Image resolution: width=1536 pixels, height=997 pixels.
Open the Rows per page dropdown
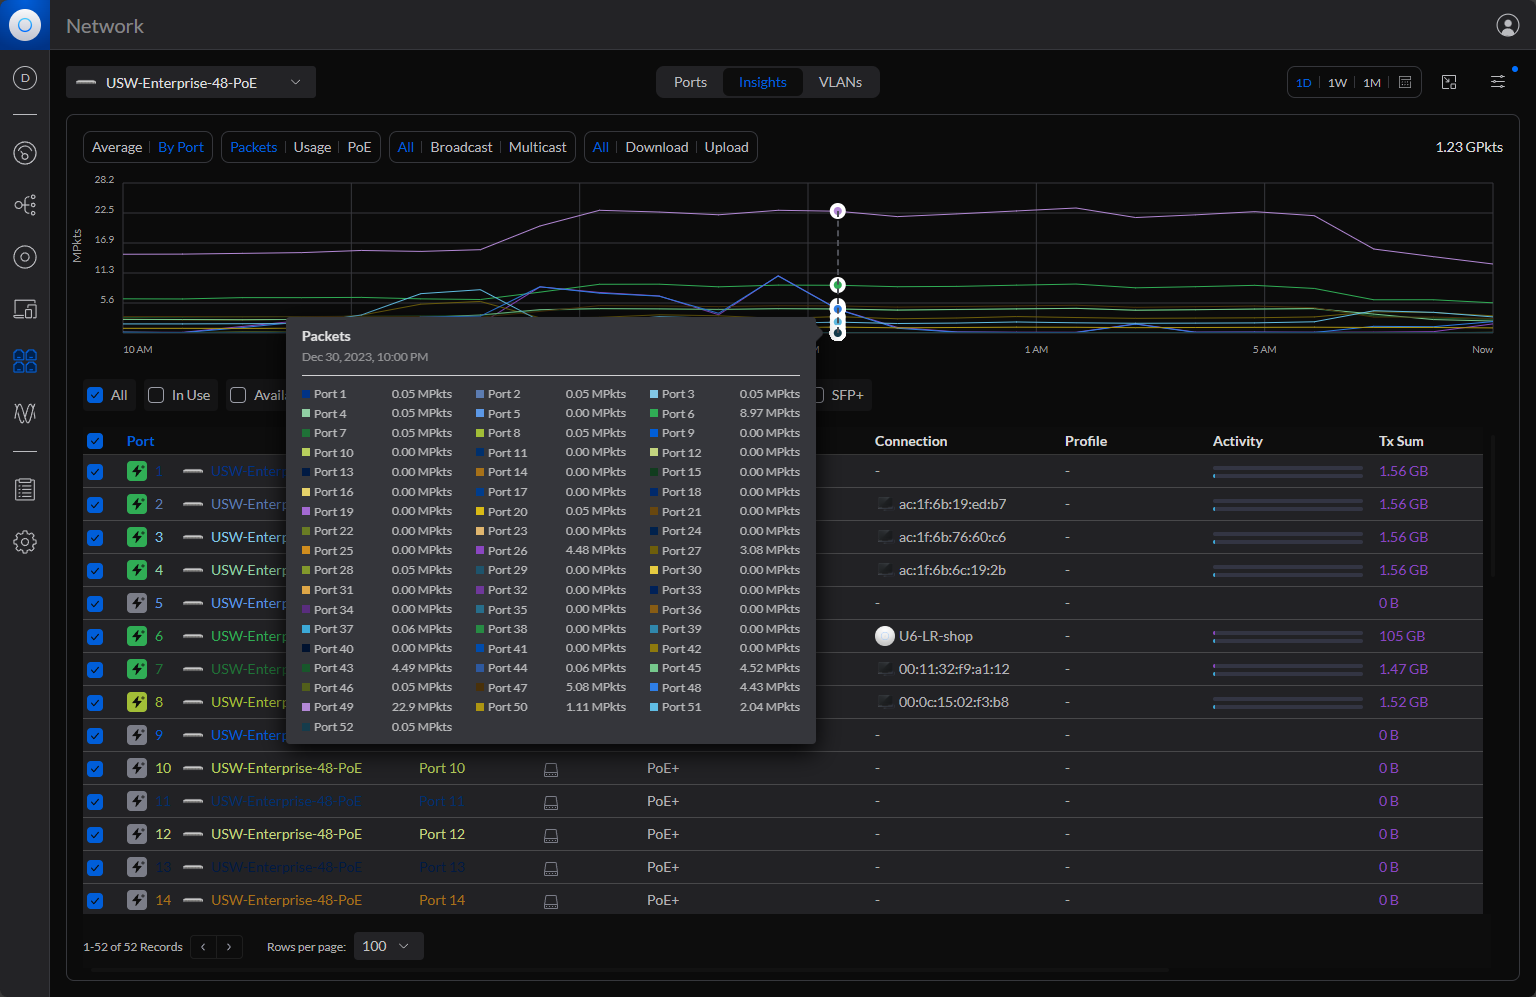[388, 946]
